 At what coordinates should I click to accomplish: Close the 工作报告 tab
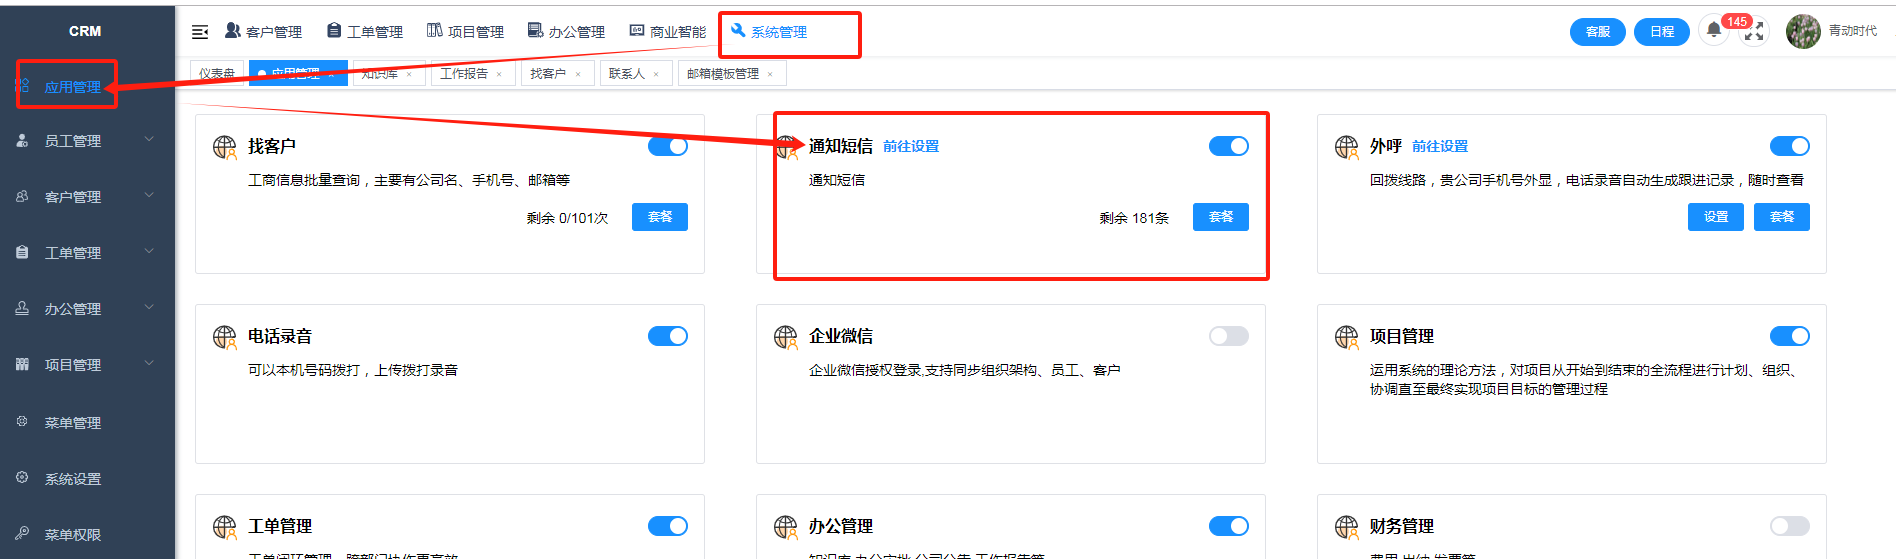(x=499, y=74)
